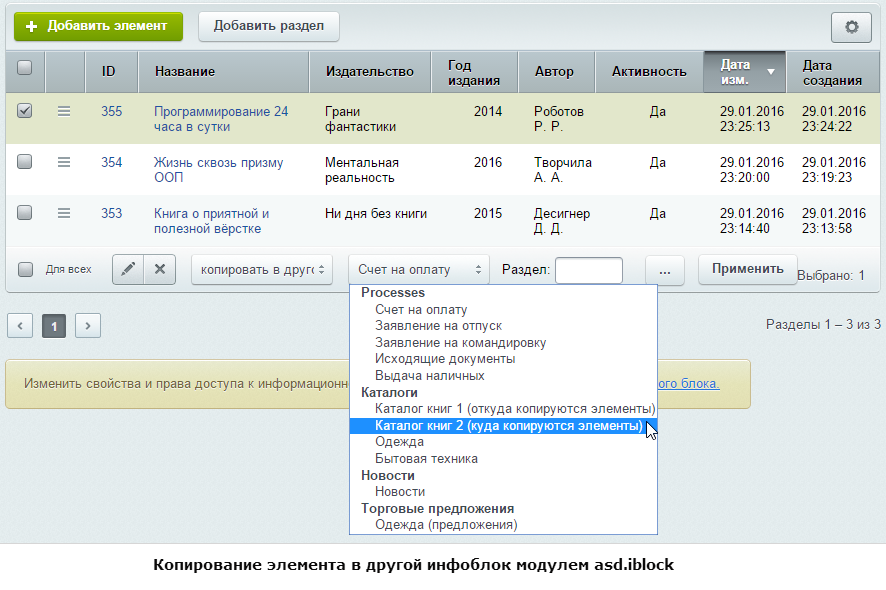This screenshot has width=886, height=590.
Task: Open the row menu for element 355
Action: 64,111
